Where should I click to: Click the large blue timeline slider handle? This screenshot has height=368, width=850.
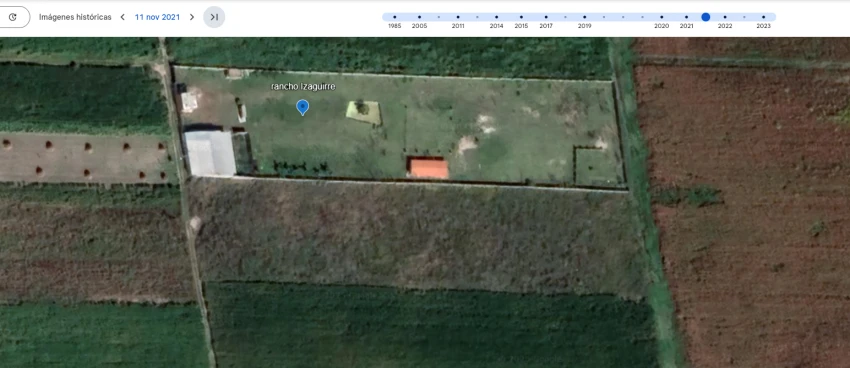[x=706, y=17]
